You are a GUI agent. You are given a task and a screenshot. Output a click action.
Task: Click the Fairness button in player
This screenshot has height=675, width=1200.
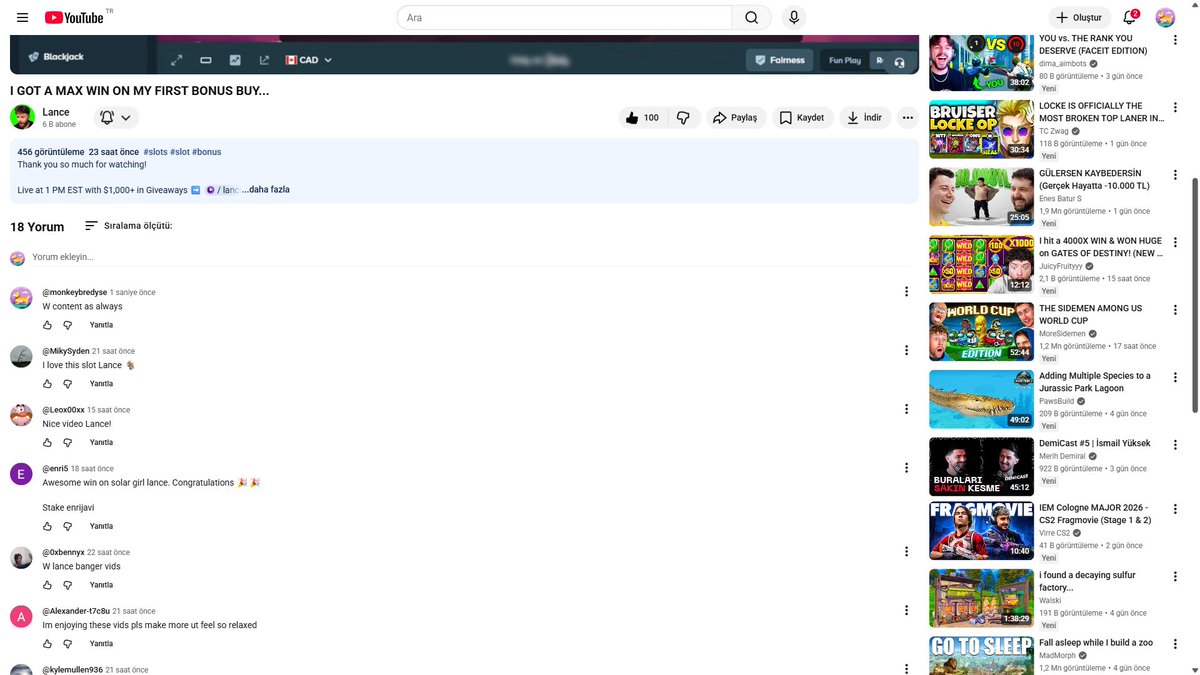pyautogui.click(x=779, y=60)
